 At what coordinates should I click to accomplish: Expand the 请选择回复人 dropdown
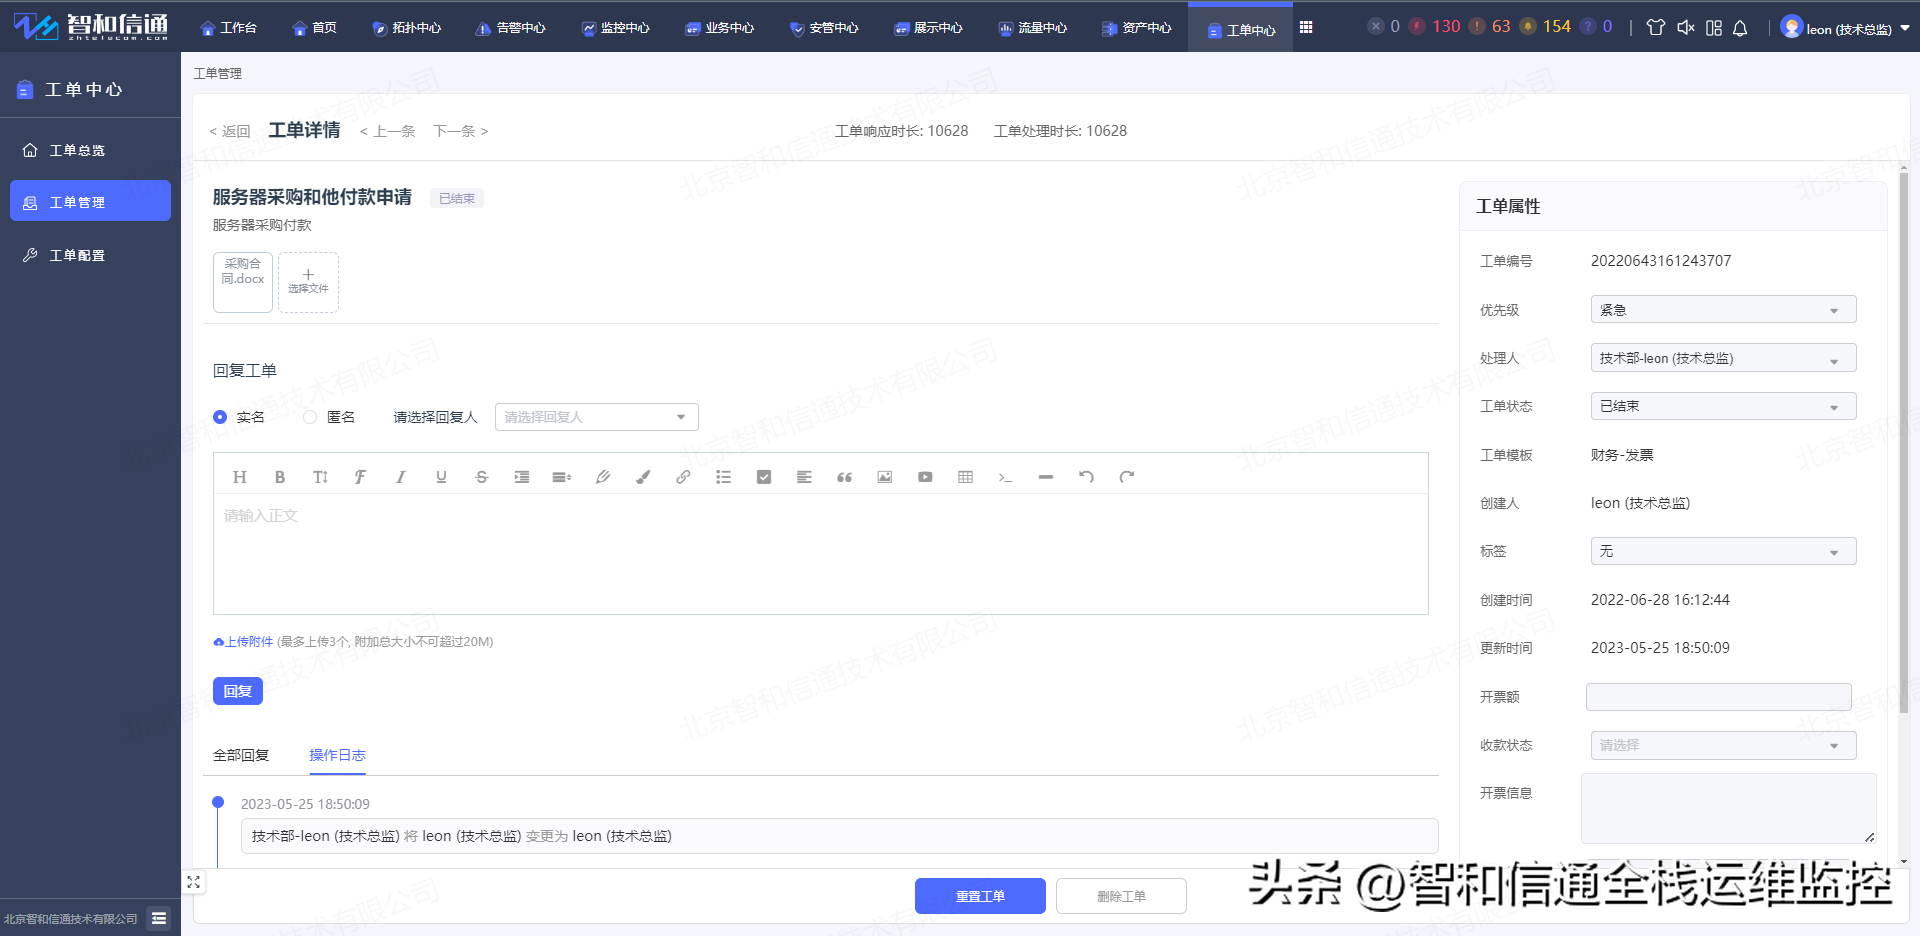tap(596, 417)
